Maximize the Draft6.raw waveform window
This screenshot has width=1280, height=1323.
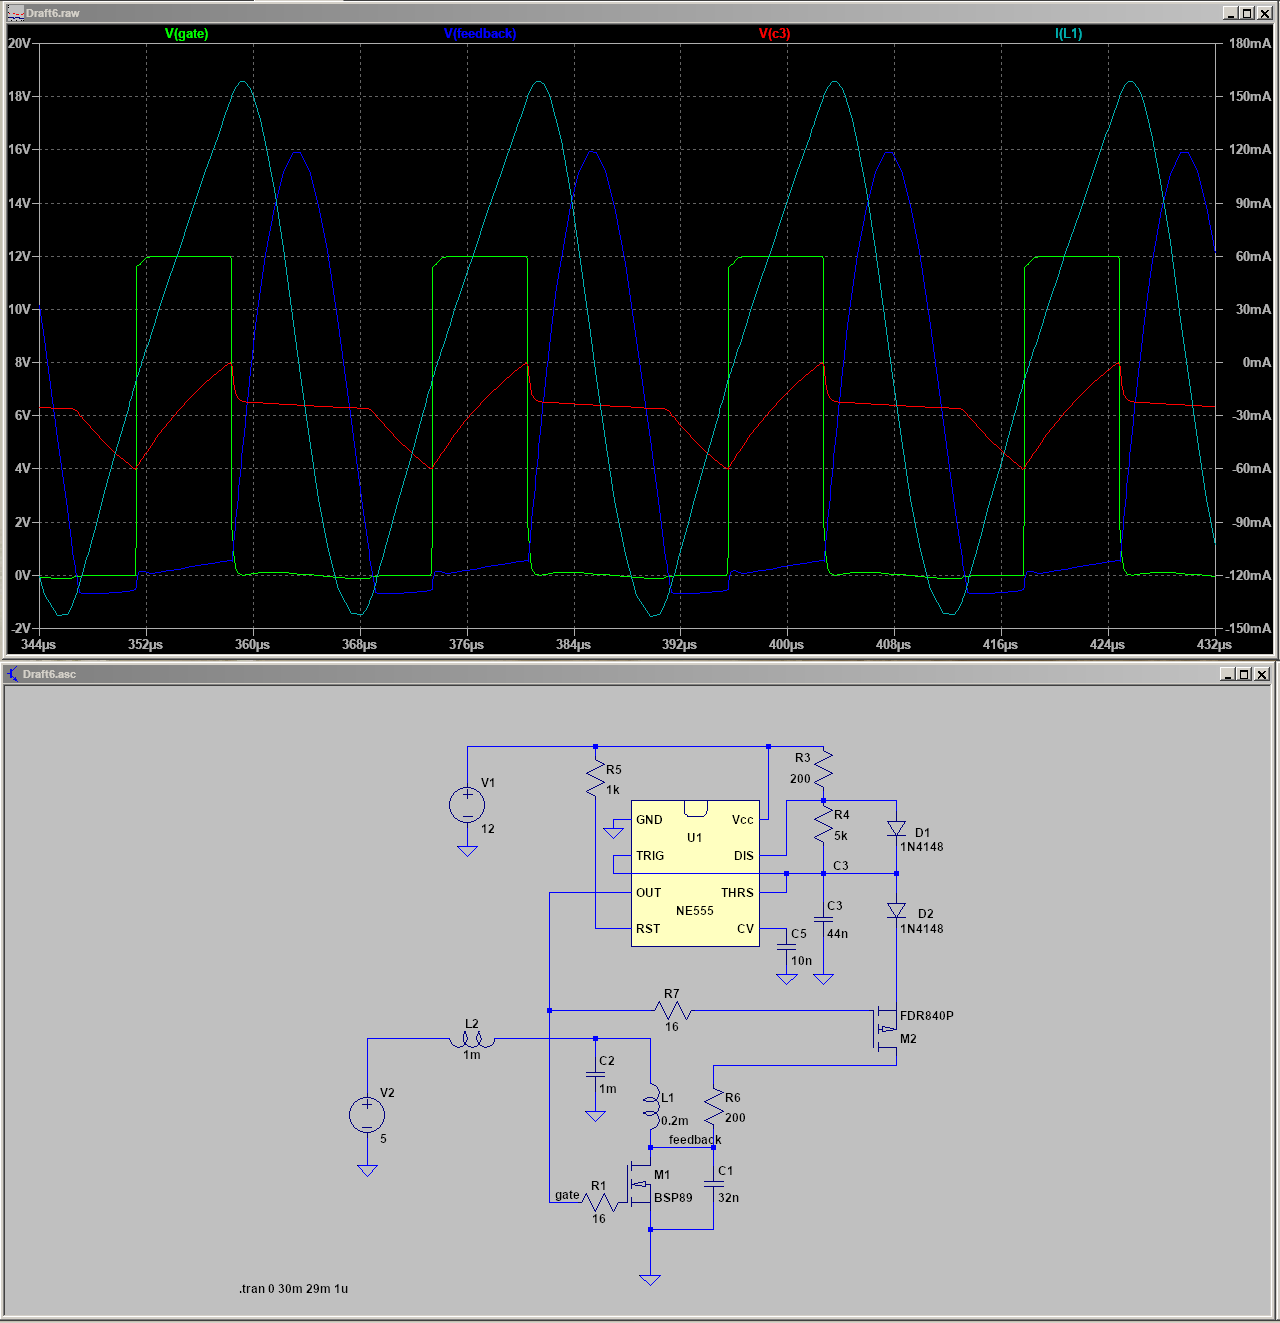tap(1247, 12)
